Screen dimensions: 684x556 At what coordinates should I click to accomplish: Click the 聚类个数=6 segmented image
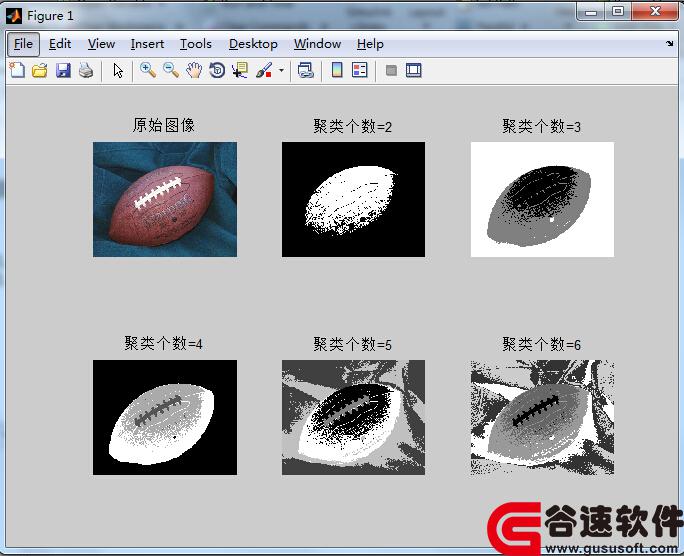click(x=542, y=417)
